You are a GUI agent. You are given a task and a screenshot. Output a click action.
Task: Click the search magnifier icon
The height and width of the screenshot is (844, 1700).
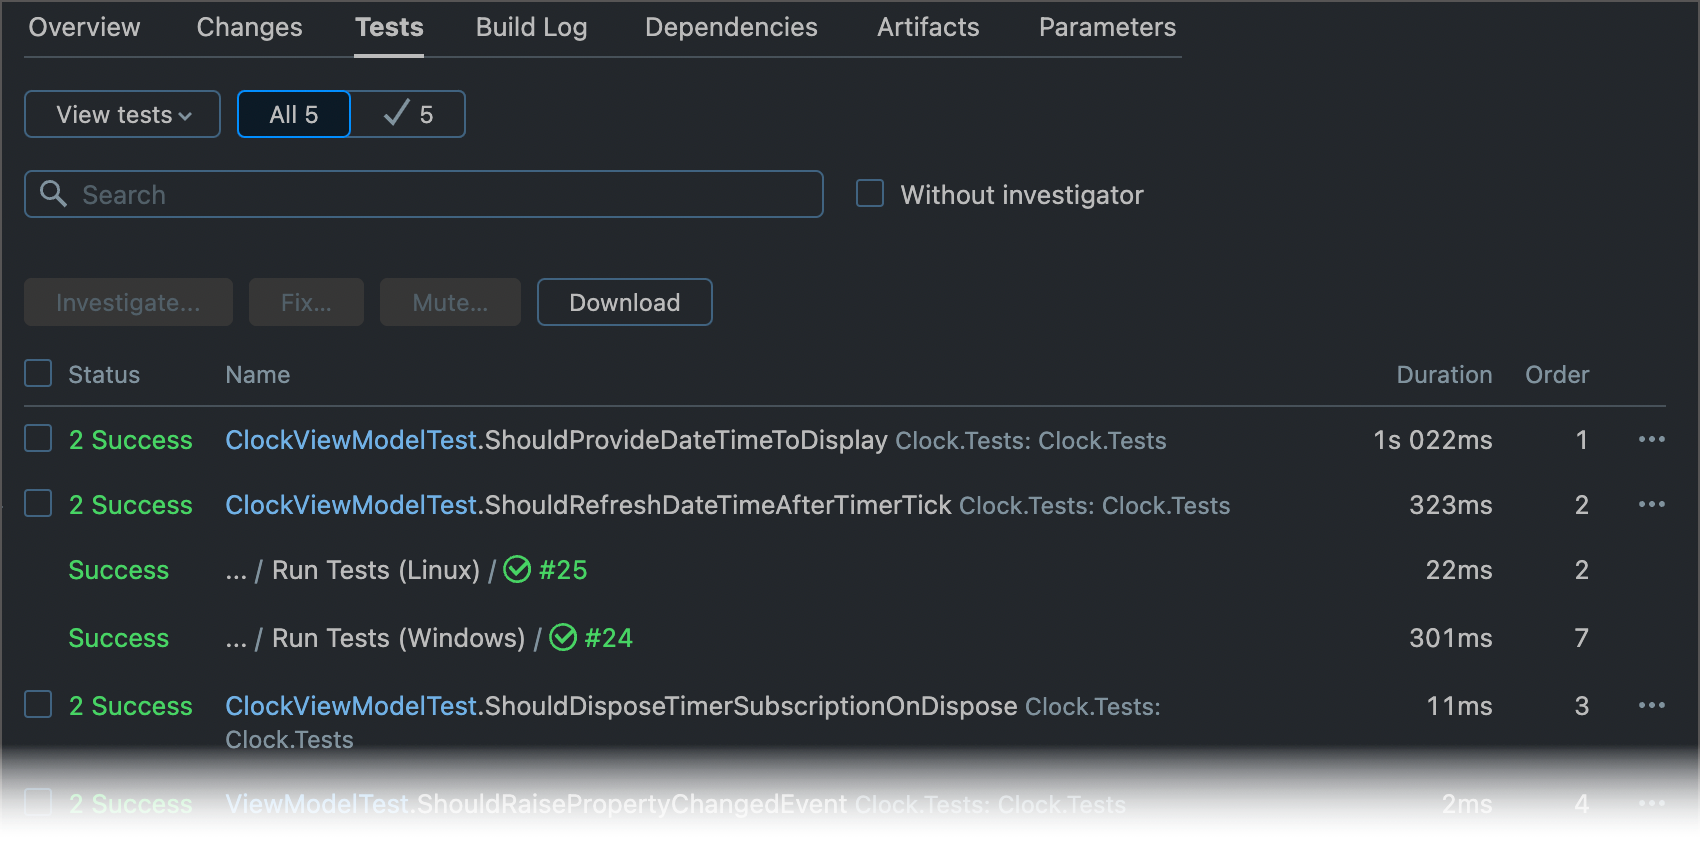(54, 194)
